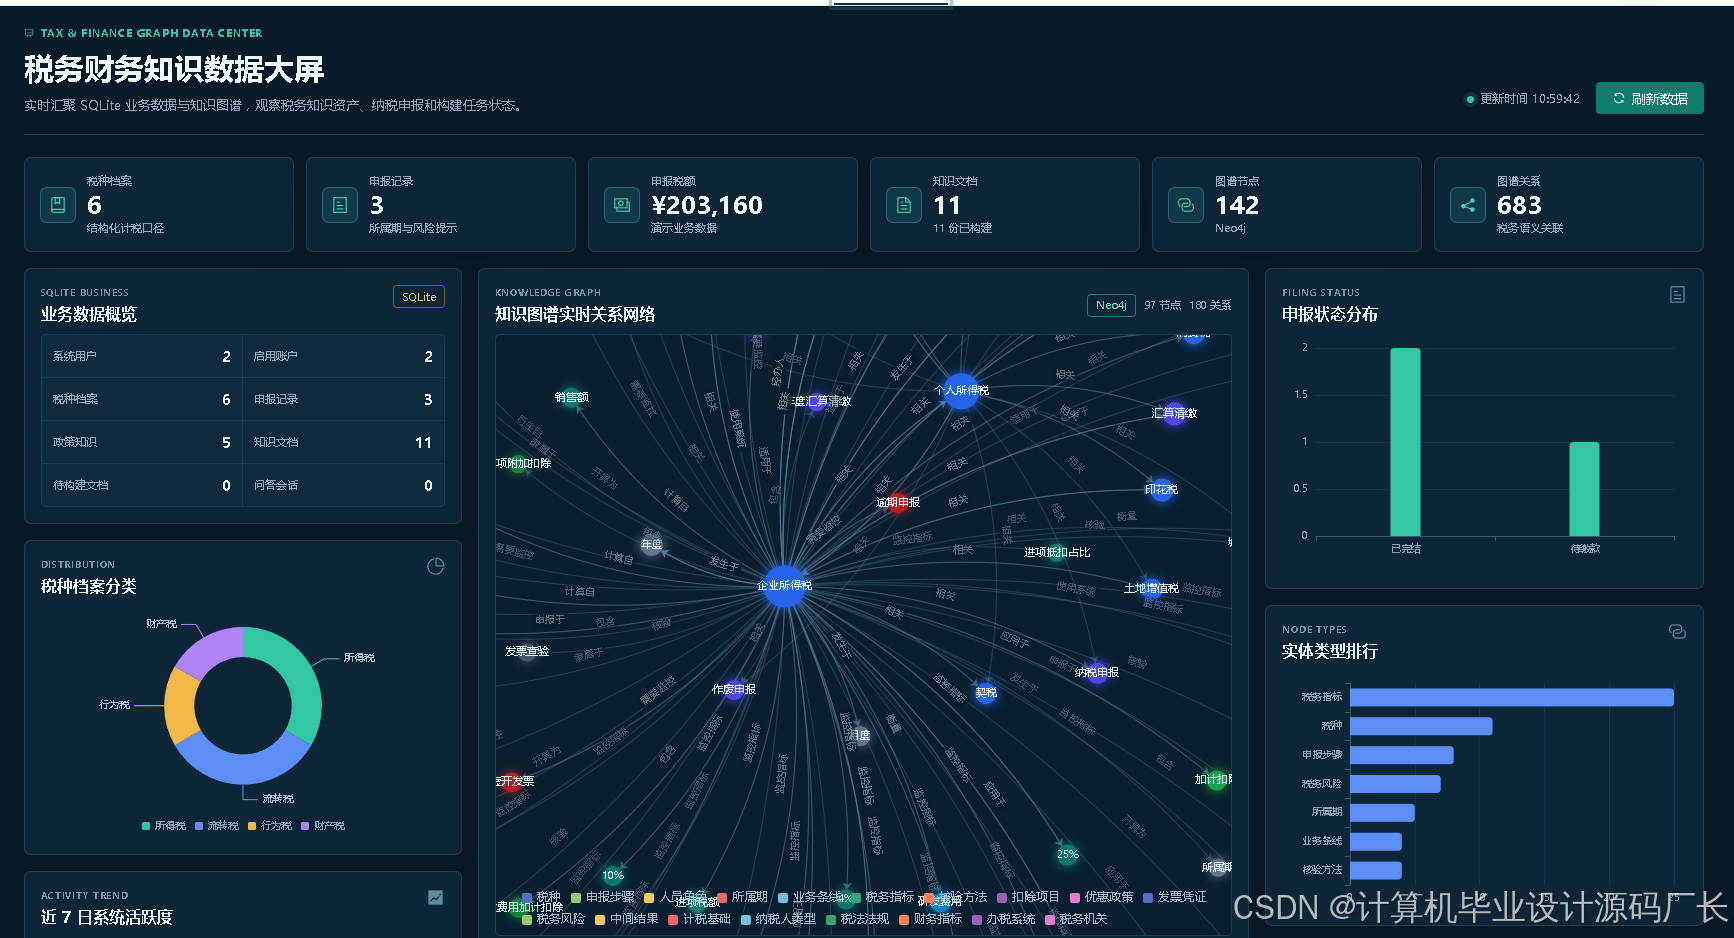
Task: Select the 汇算清缴 purple graph node
Action: (x=1175, y=413)
